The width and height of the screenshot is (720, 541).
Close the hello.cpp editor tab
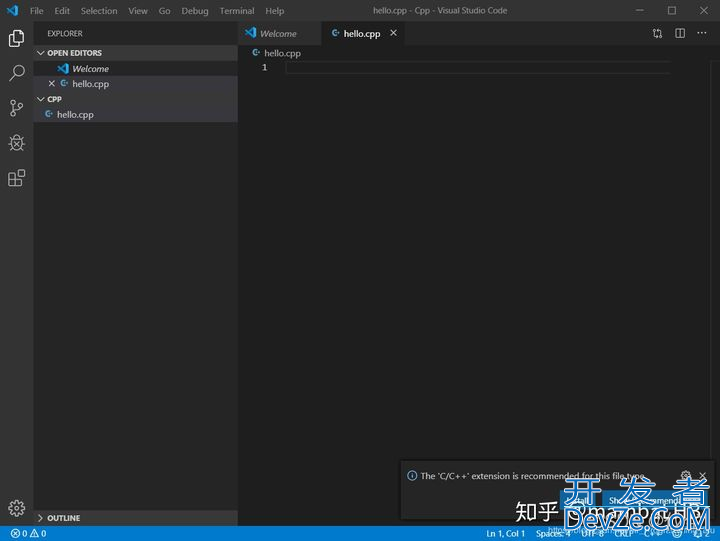[394, 33]
